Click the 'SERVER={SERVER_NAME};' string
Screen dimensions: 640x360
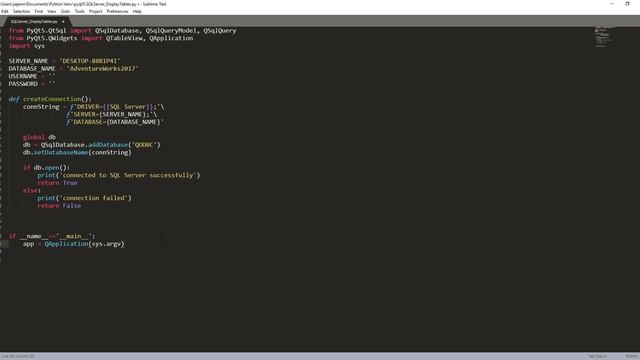coord(110,115)
